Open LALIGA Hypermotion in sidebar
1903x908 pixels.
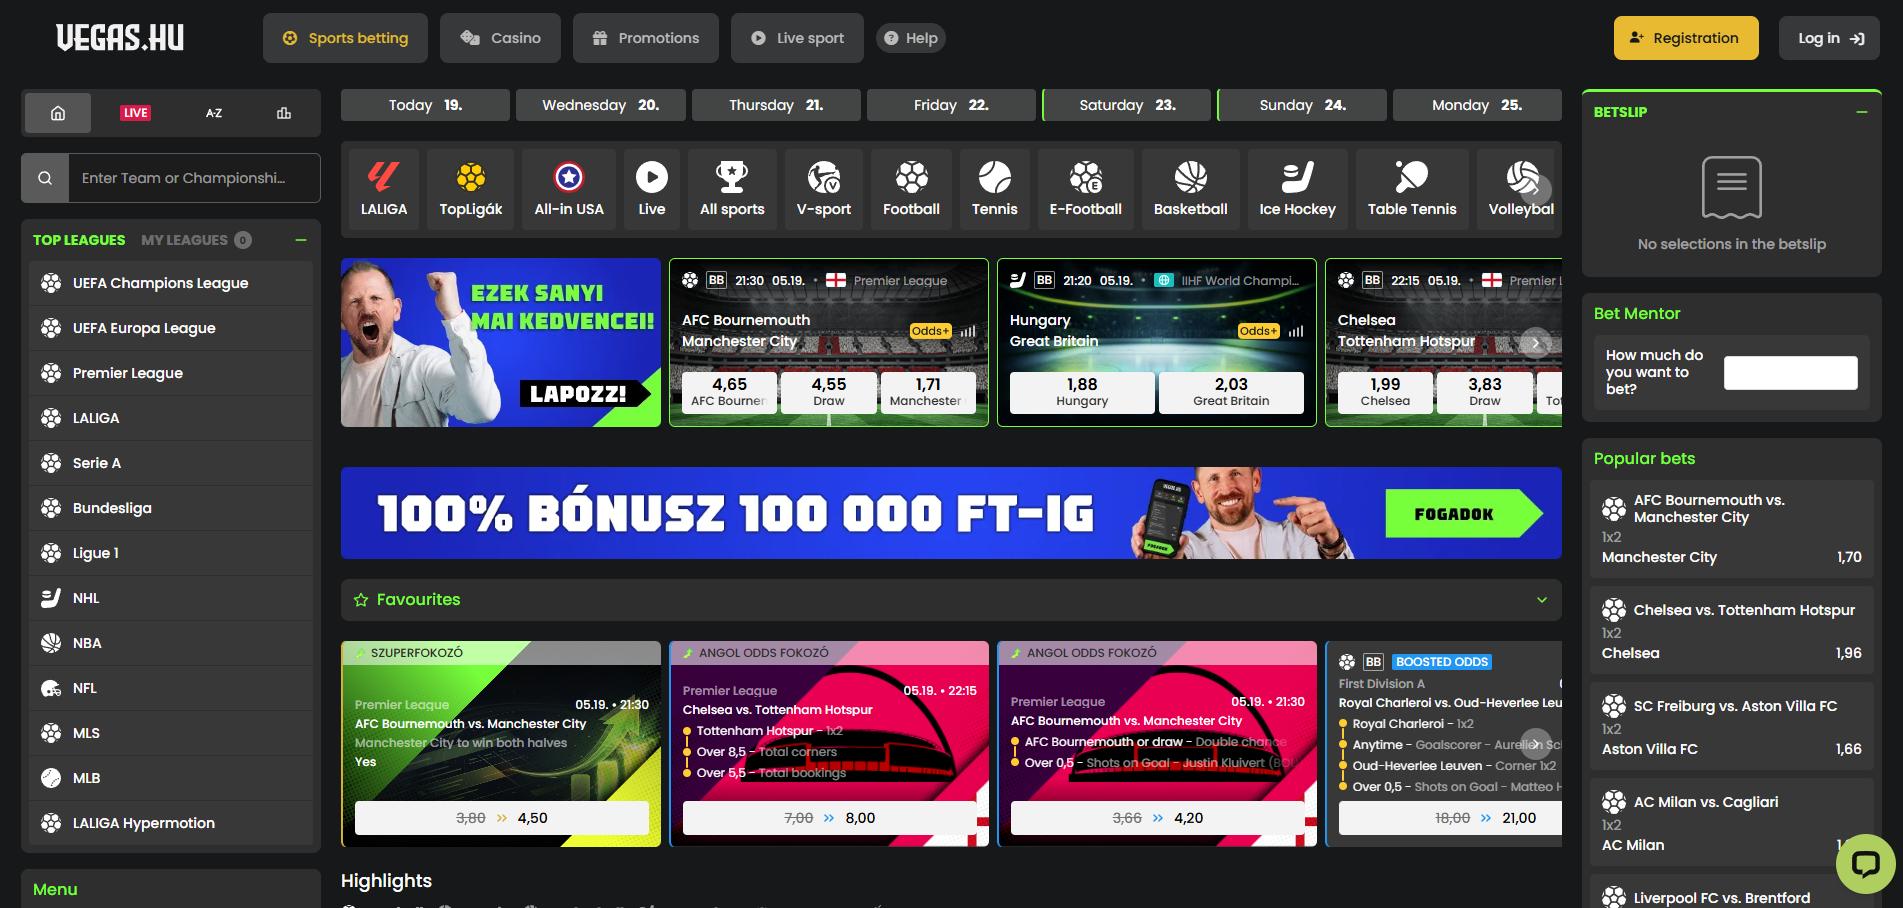click(171, 823)
